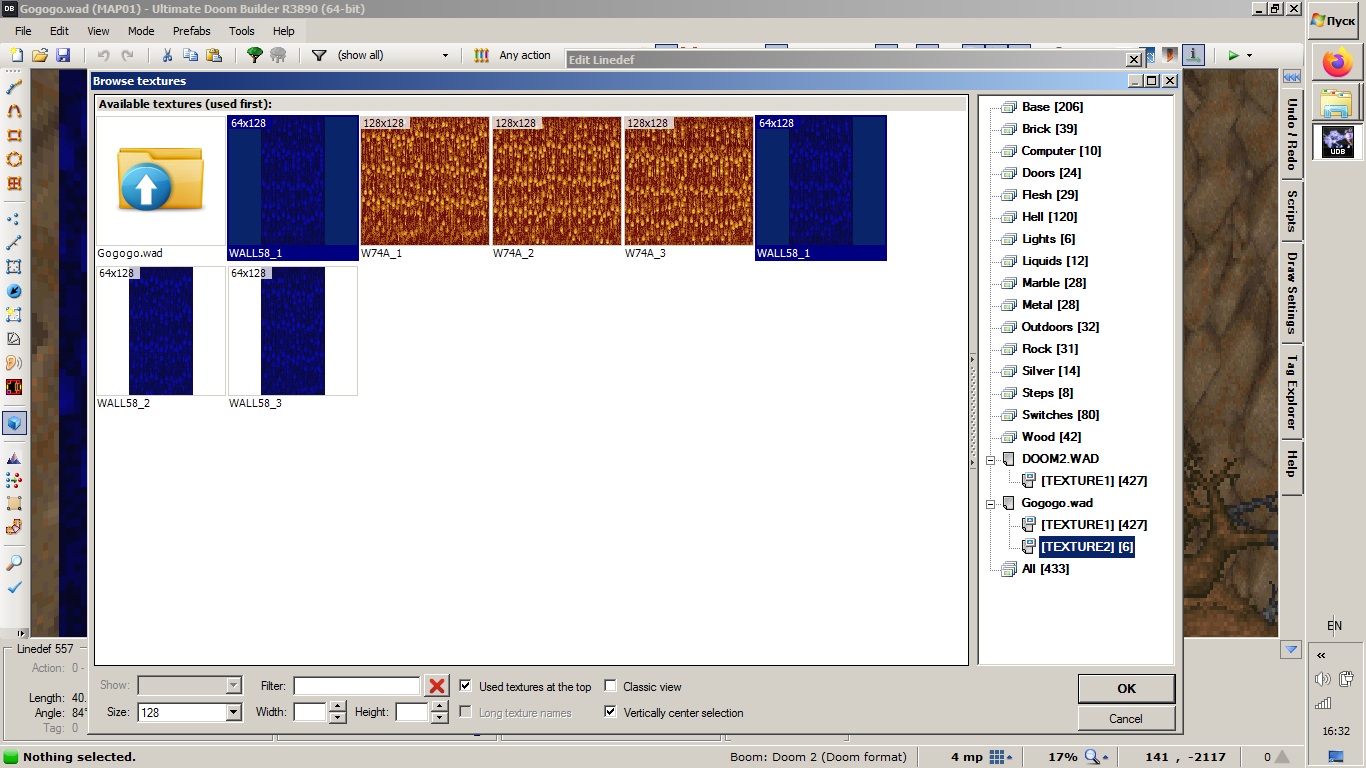Viewport: 1366px width, 768px height.
Task: Switch to Things mode arrow icon
Action: pos(14,291)
